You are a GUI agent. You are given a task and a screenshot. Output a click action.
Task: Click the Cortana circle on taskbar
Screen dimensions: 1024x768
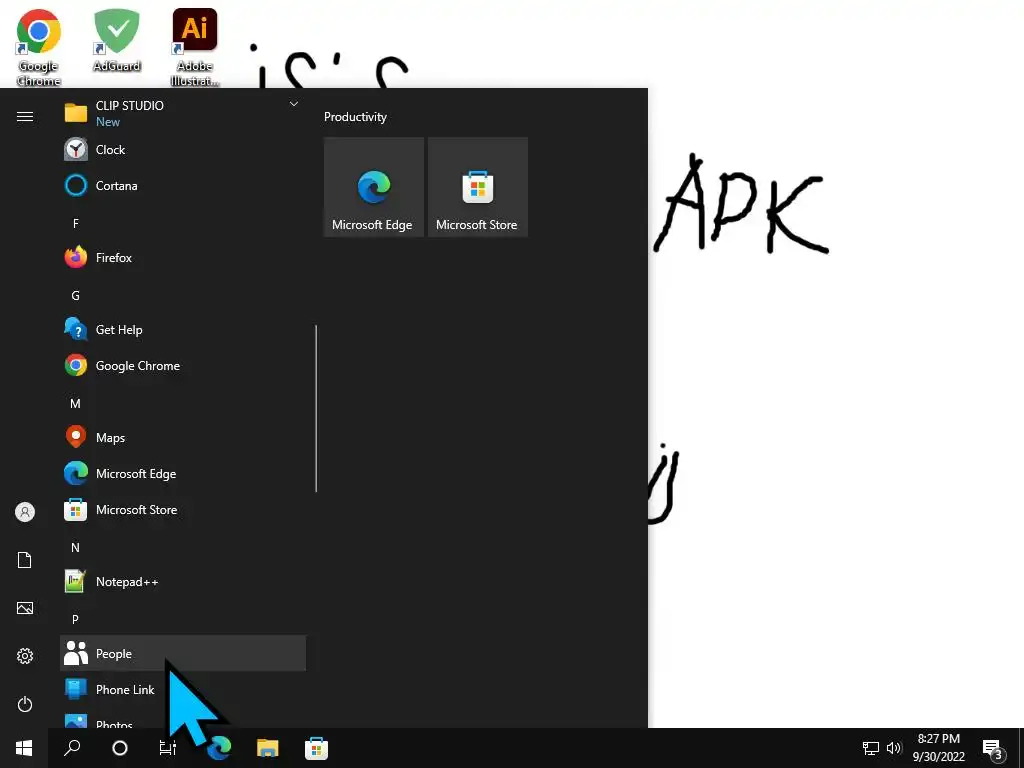(120, 748)
